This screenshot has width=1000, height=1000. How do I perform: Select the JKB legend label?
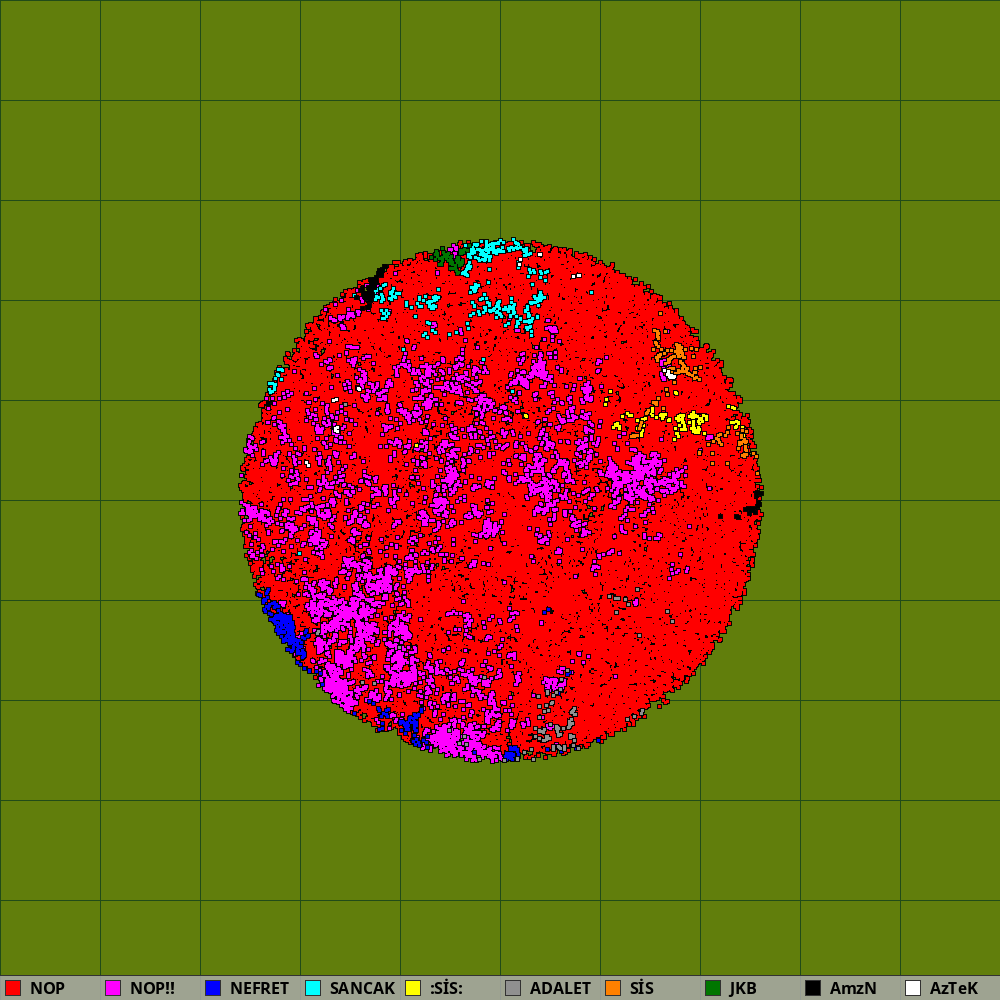(x=743, y=988)
